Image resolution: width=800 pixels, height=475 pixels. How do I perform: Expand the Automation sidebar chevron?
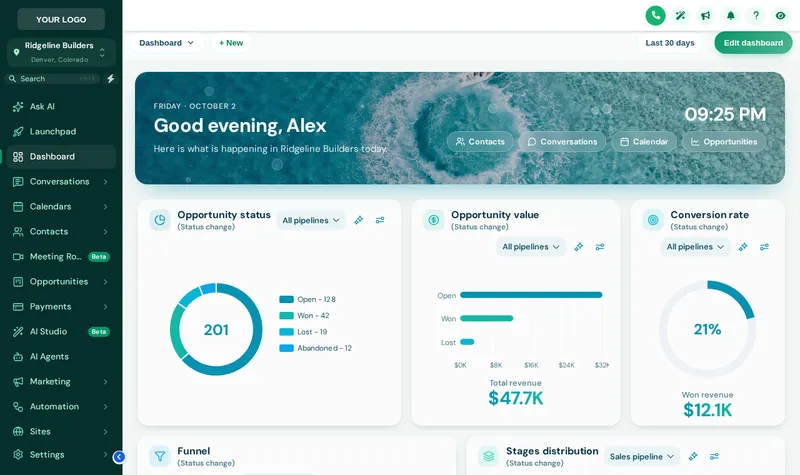106,407
